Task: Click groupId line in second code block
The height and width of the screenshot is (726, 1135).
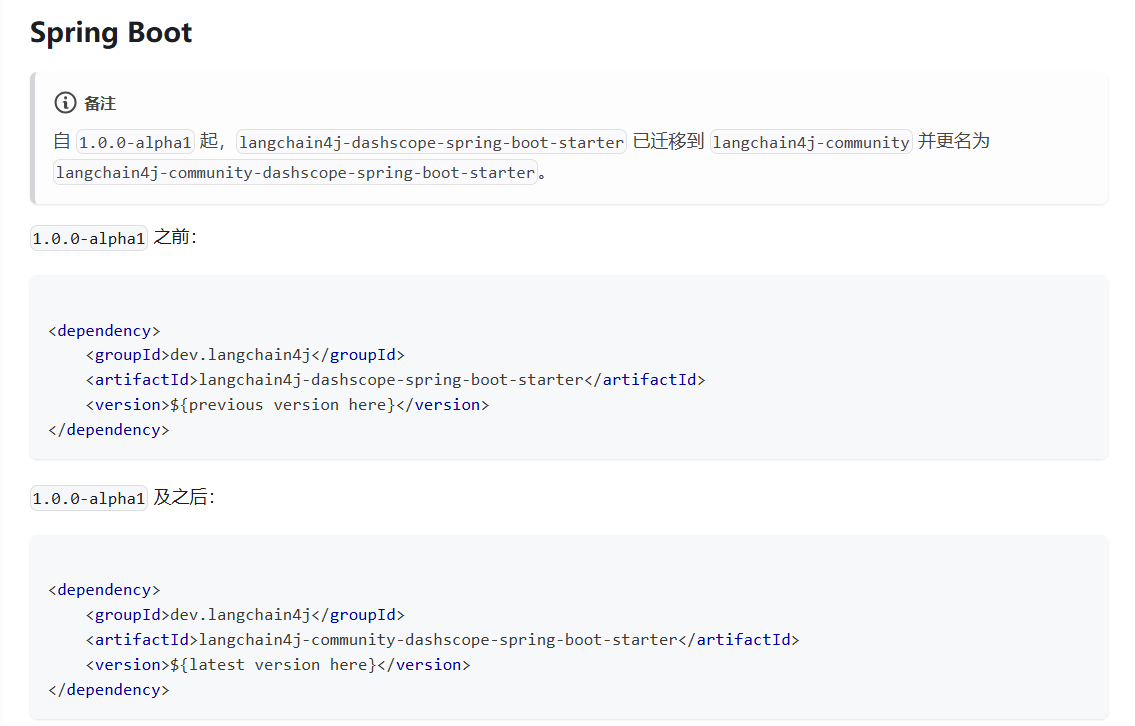Action: (x=245, y=615)
